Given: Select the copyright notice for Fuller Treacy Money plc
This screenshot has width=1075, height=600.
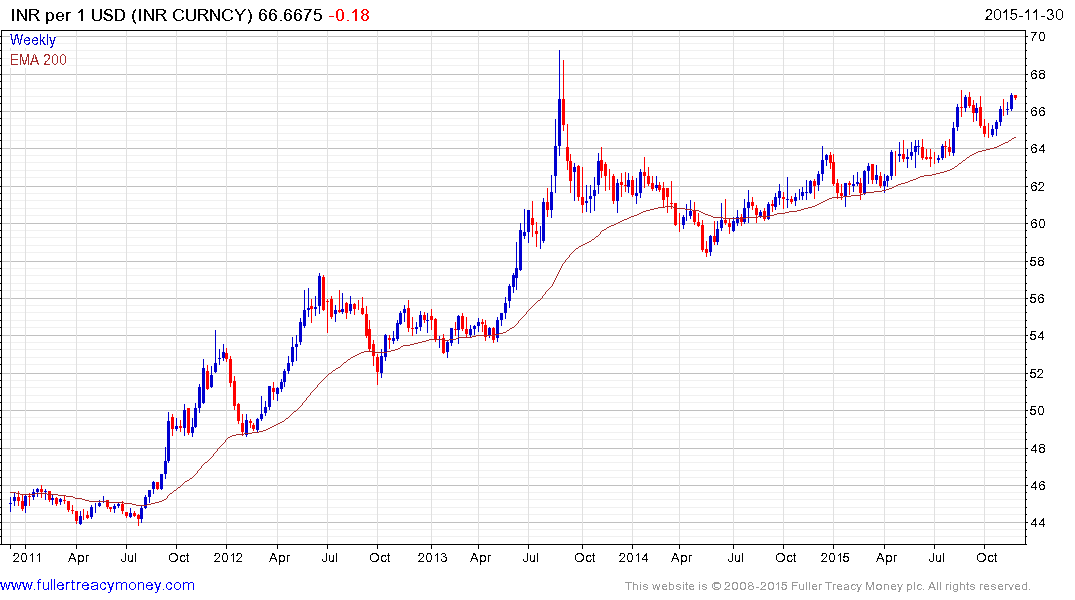Looking at the screenshot, I should [828, 586].
